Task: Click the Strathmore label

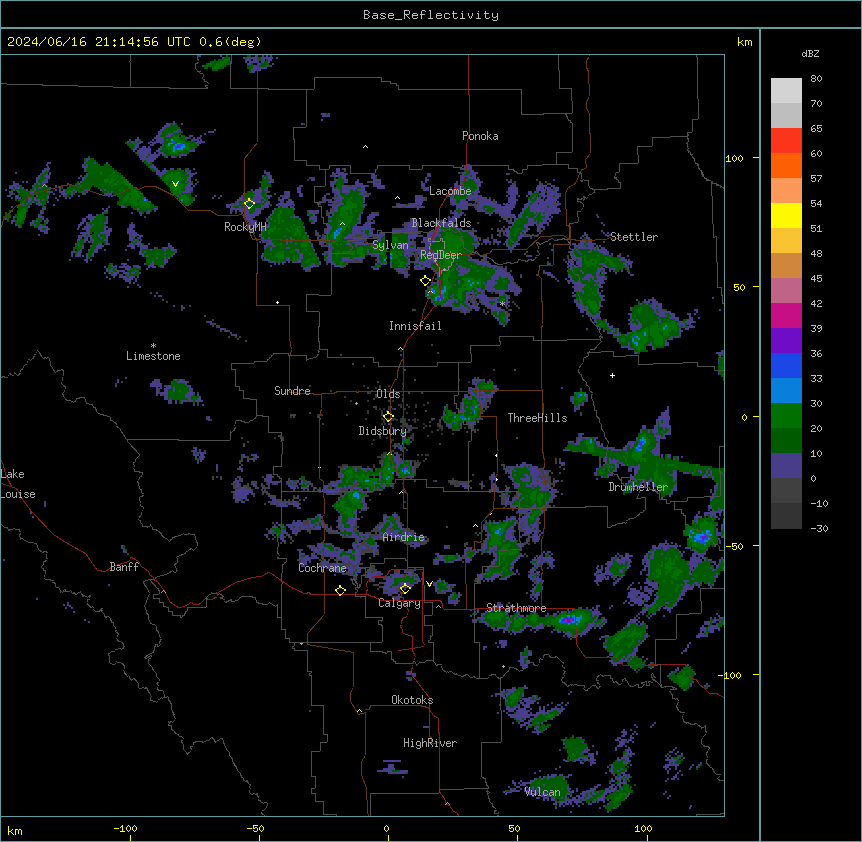Action: click(x=516, y=608)
